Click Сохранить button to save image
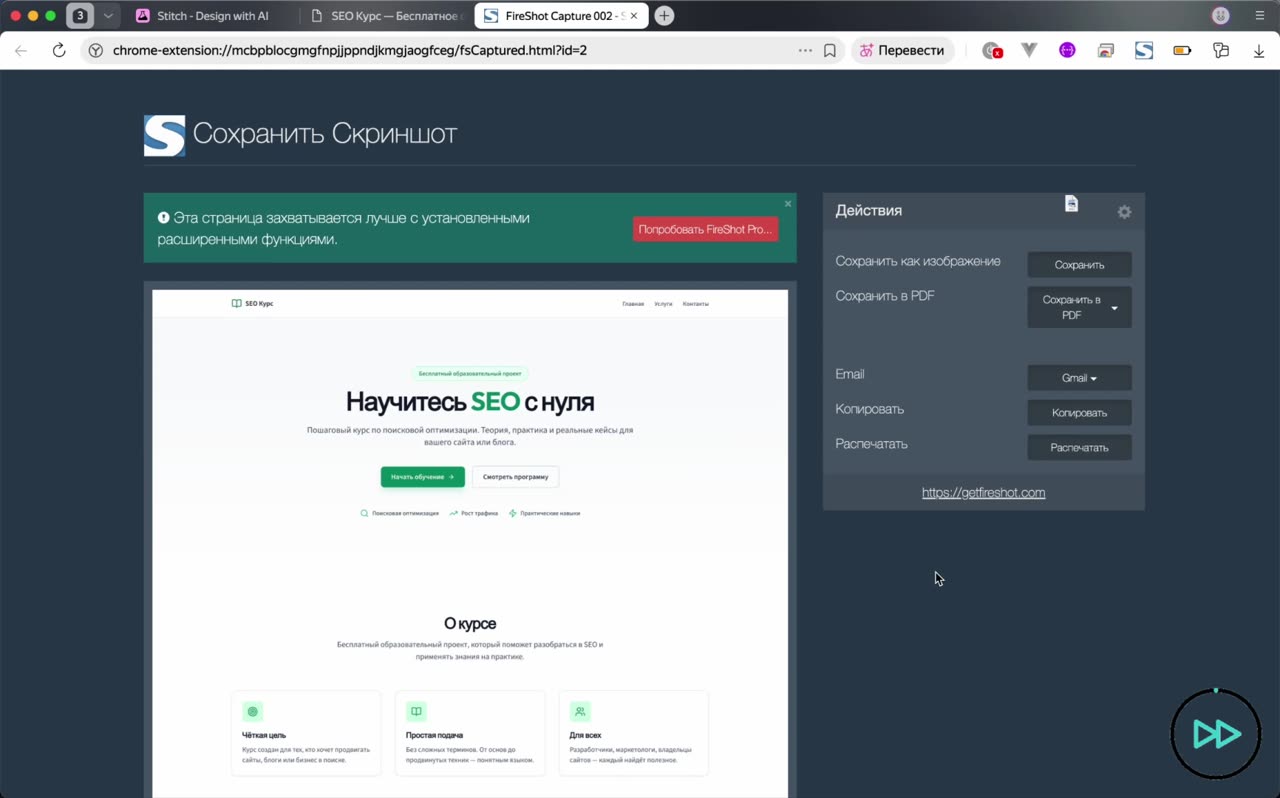The width and height of the screenshot is (1280, 798). (x=1079, y=265)
